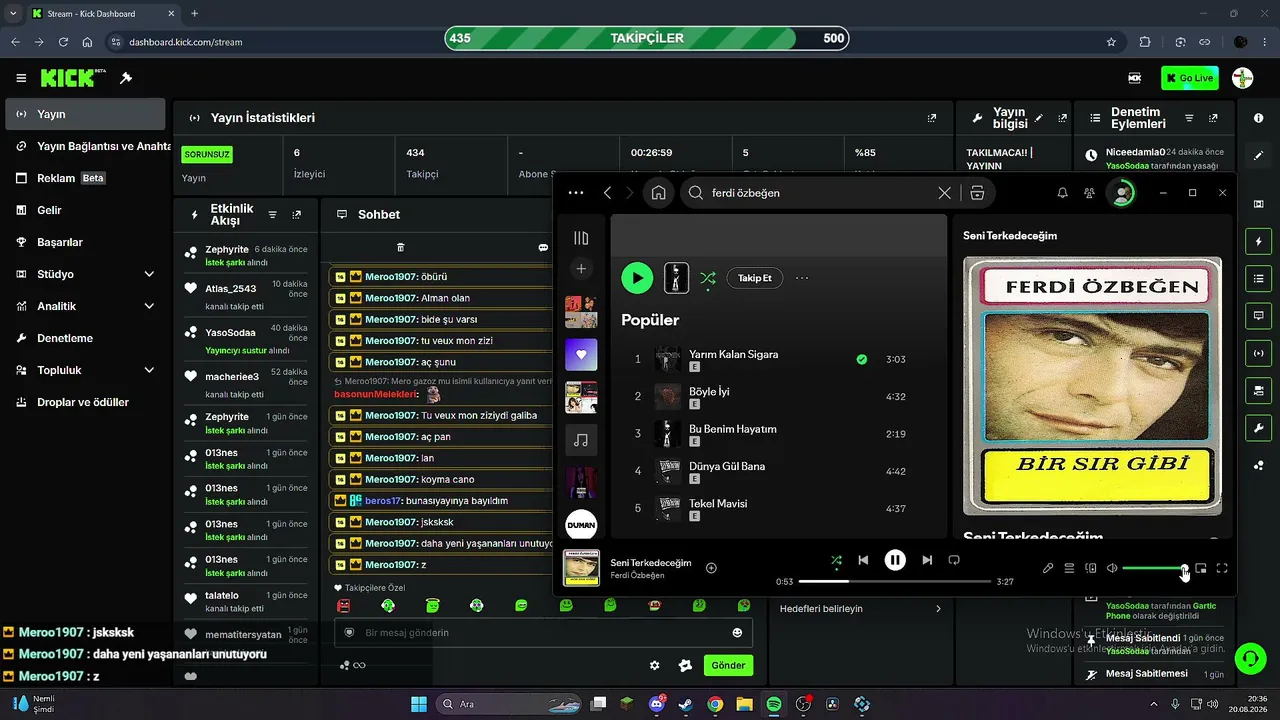Image resolution: width=1280 pixels, height=720 pixels.
Task: Open Discord from the Windows taskbar
Action: click(656, 704)
